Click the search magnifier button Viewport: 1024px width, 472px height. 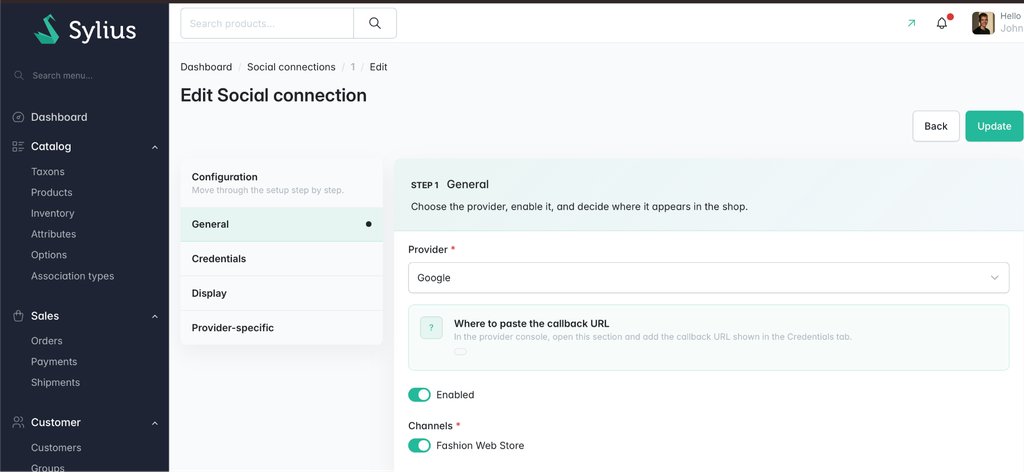375,24
